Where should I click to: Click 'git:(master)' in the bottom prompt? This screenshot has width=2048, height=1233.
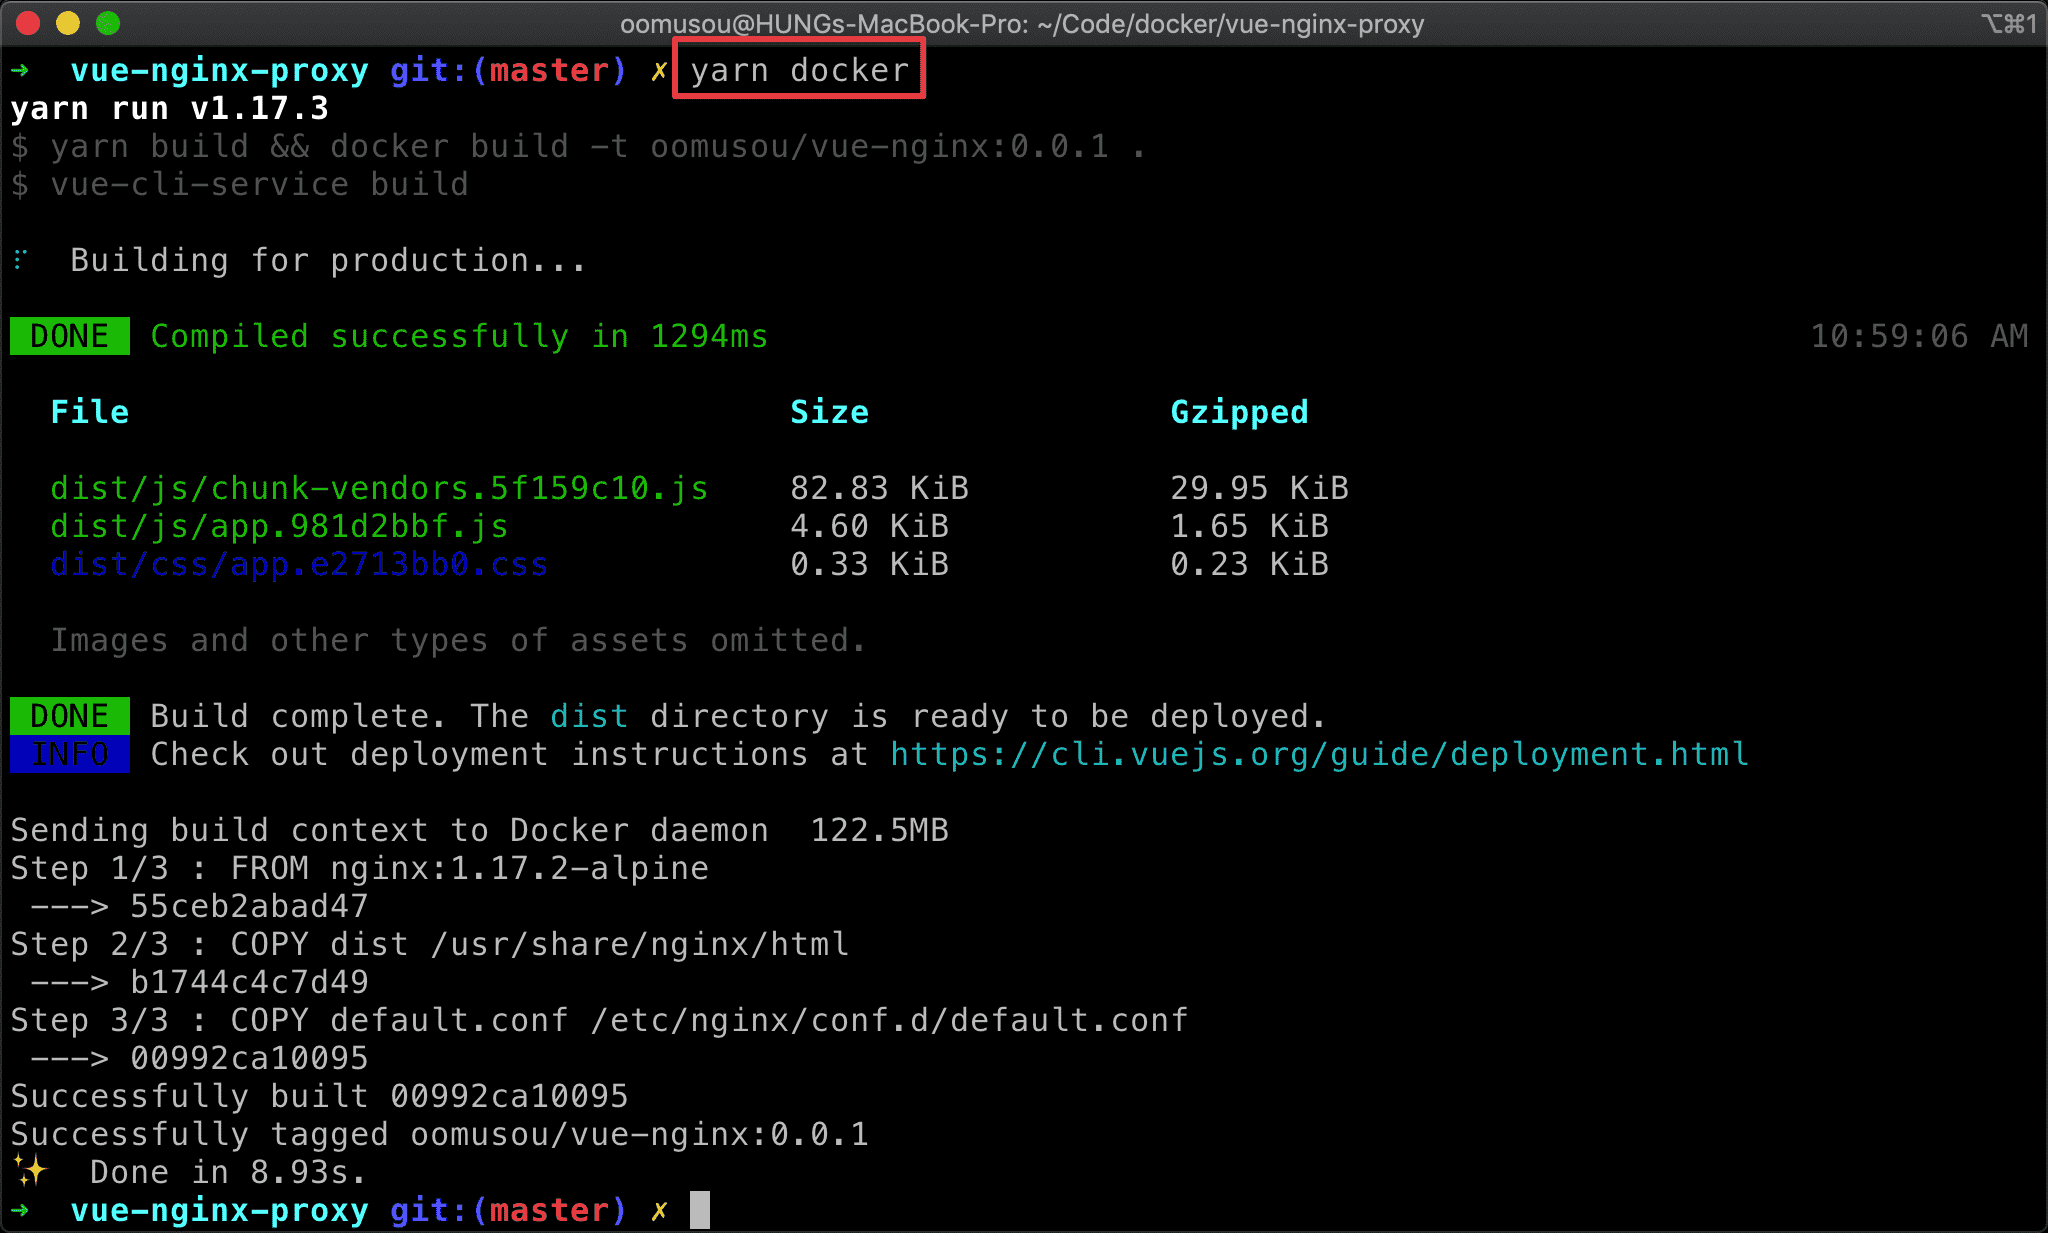pos(508,1210)
